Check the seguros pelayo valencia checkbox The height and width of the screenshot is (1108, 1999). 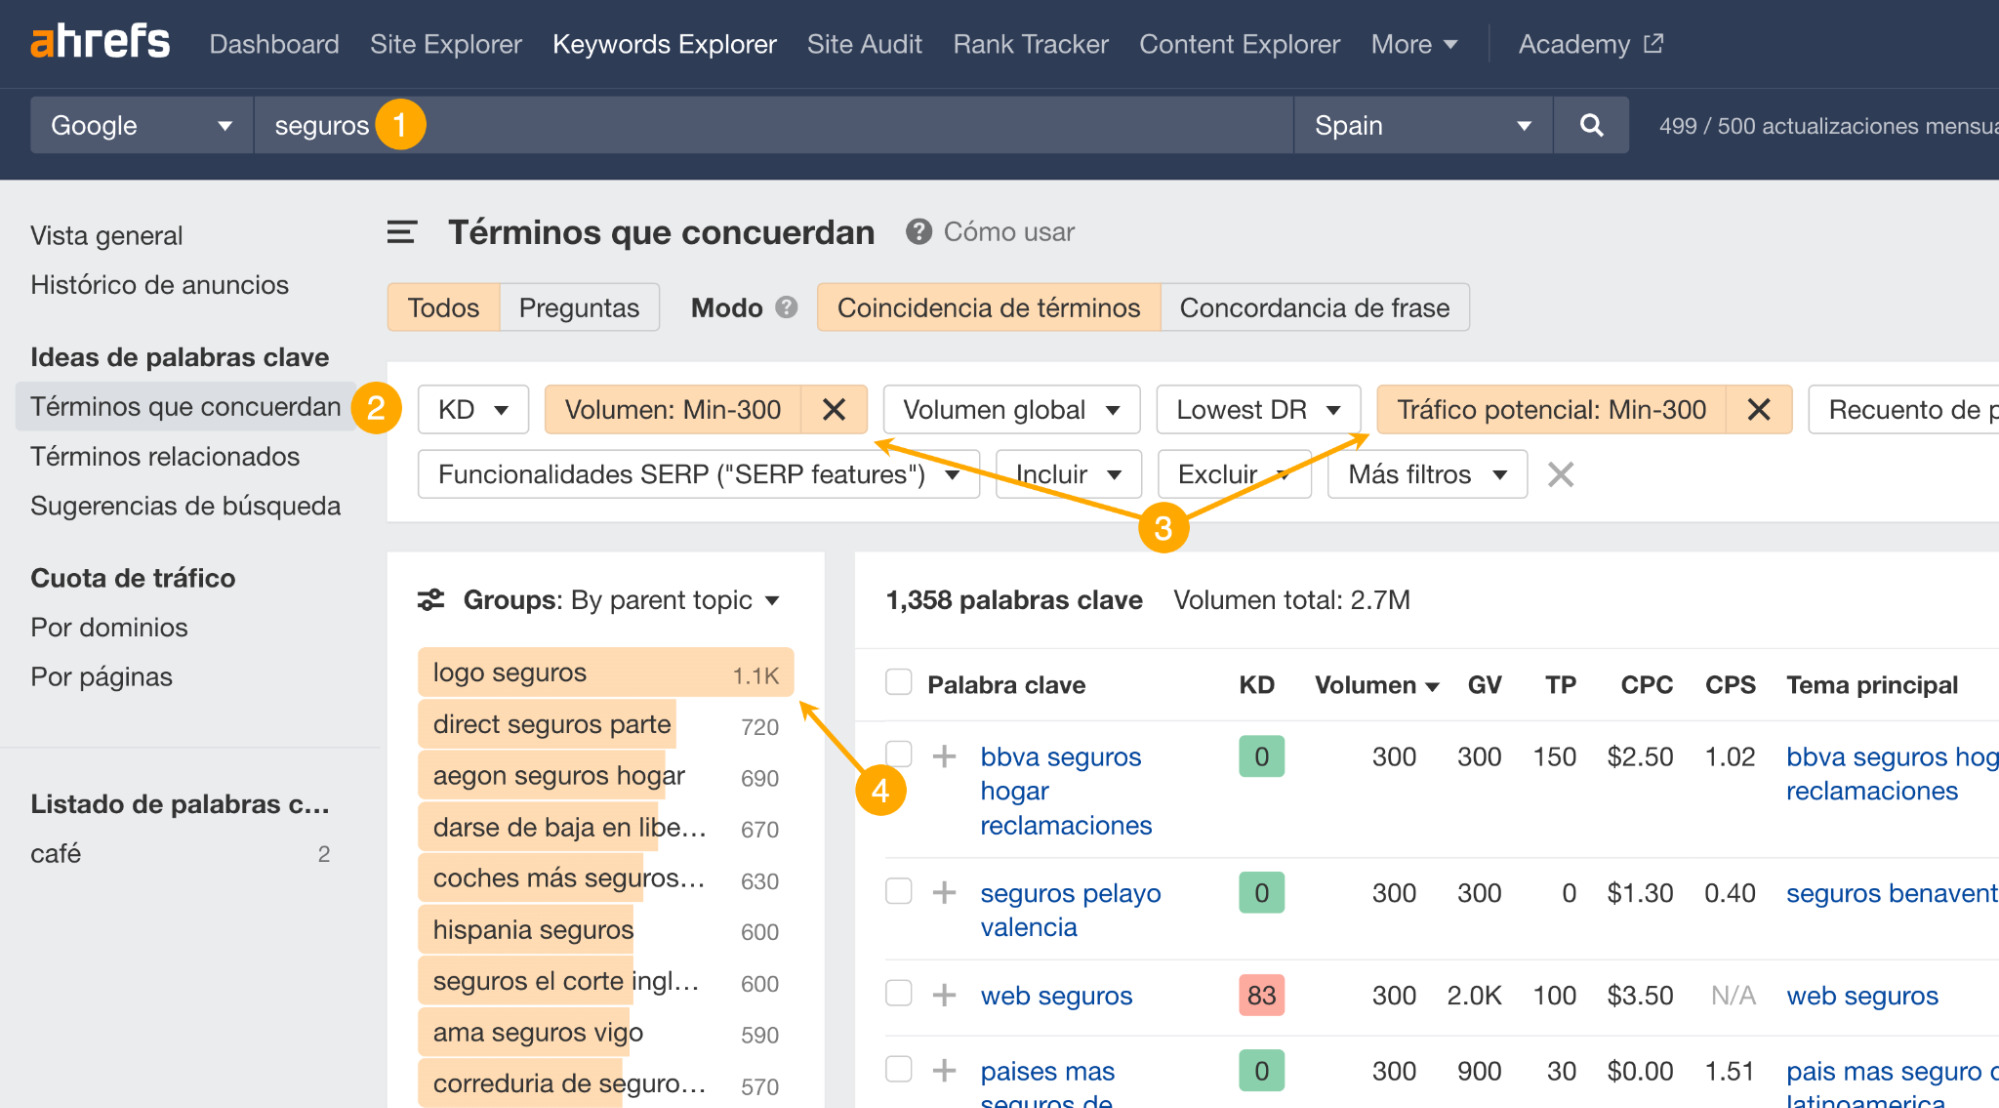[897, 891]
